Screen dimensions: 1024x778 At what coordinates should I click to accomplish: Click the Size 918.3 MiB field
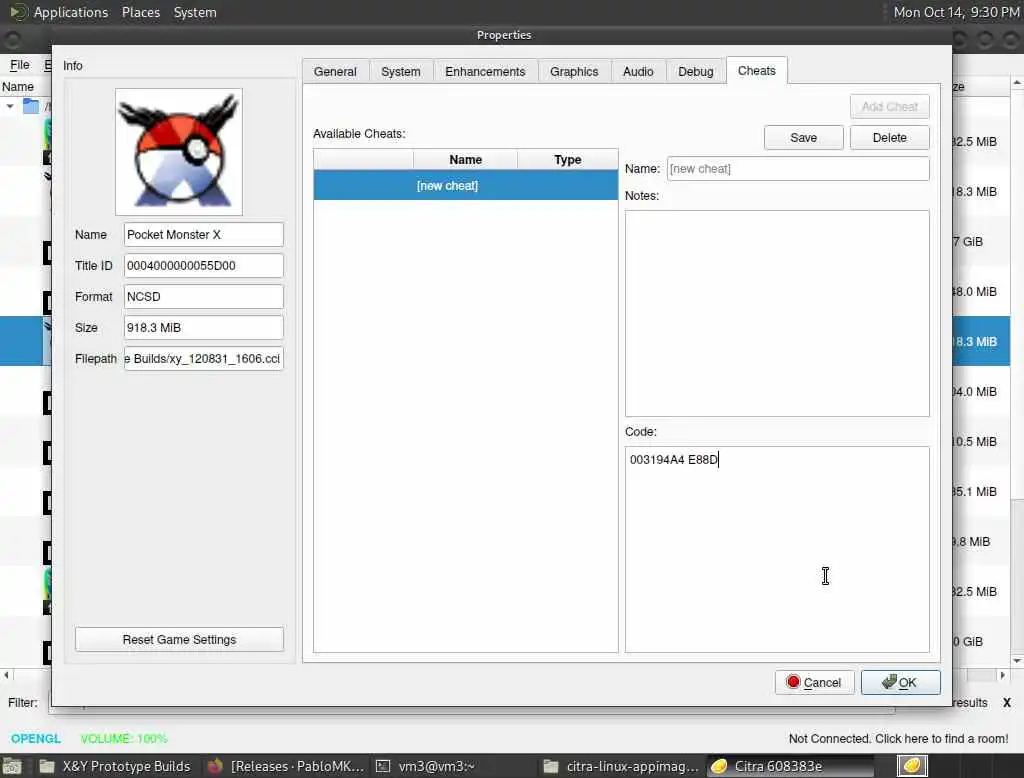click(x=204, y=328)
